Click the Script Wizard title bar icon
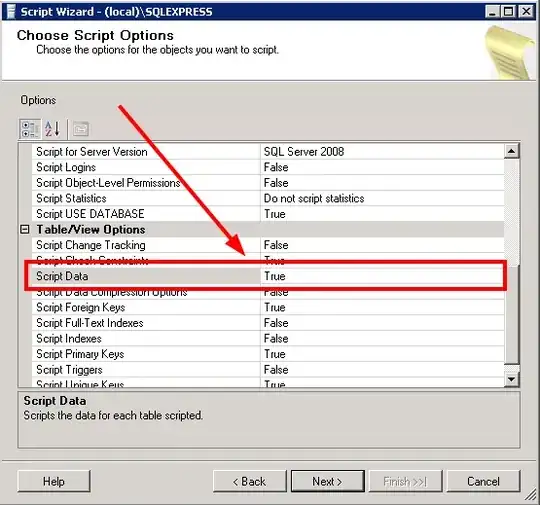 [11, 12]
